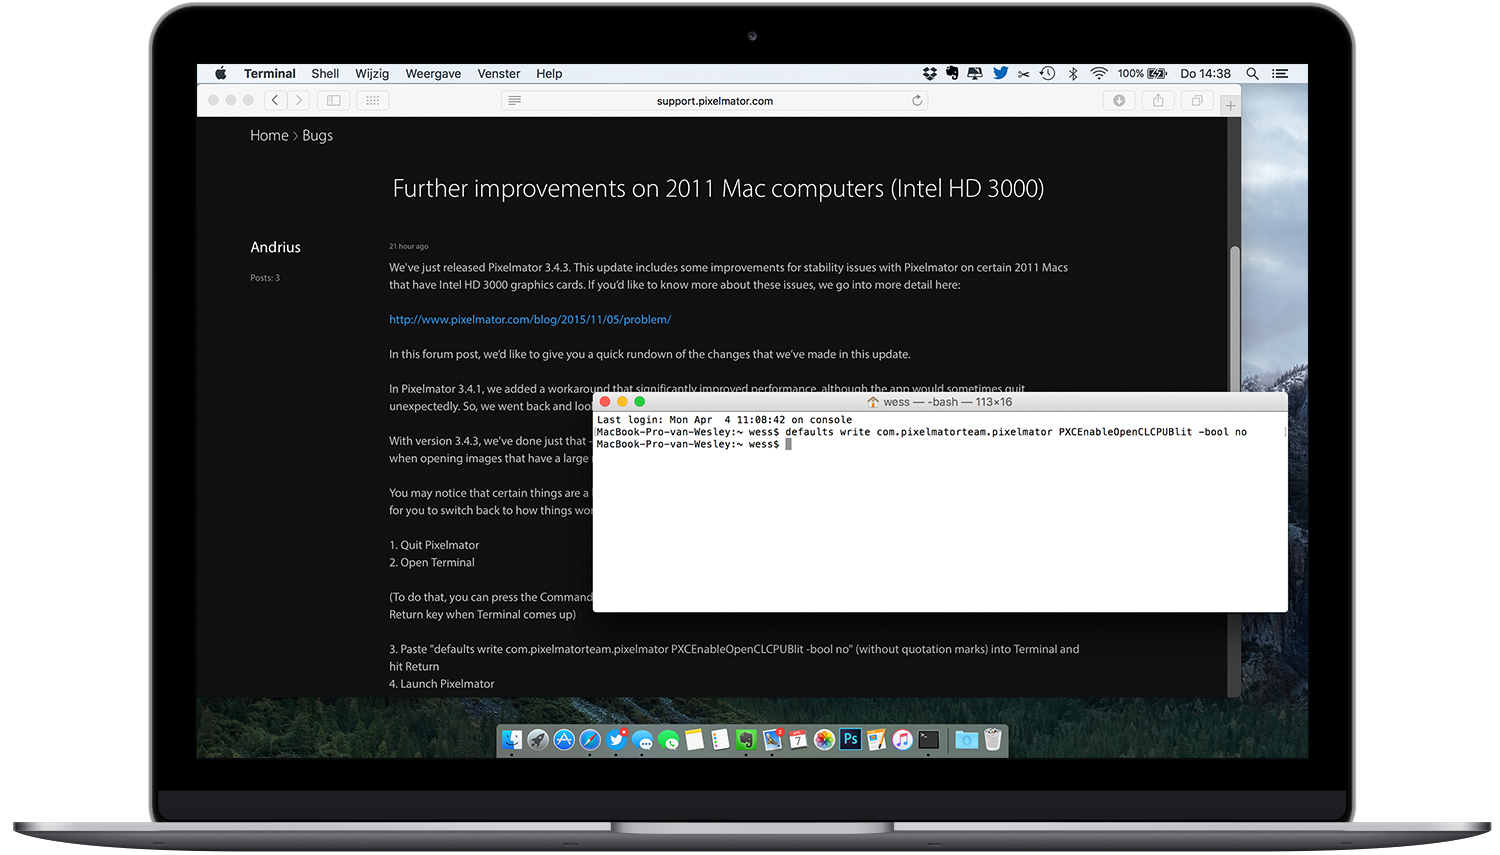Click the scissors menu bar icon
Screen dimensions: 1500x855
[1024, 74]
